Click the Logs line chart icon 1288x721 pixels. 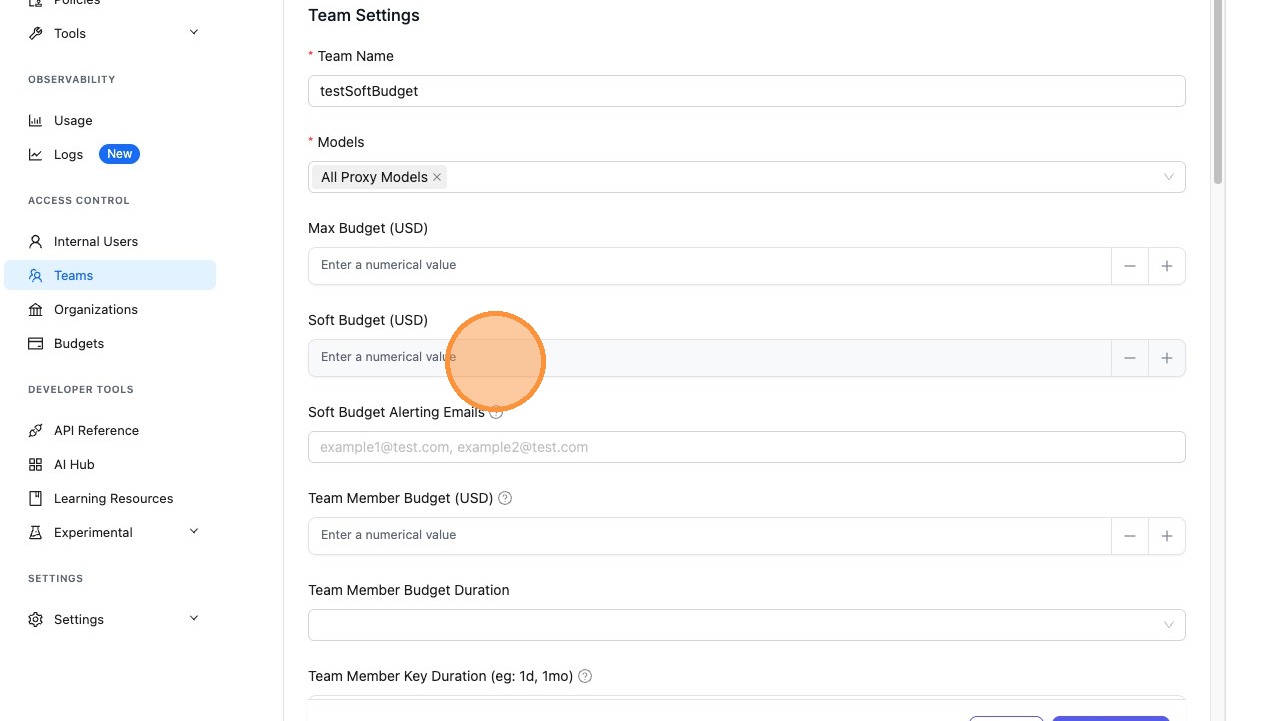36,155
